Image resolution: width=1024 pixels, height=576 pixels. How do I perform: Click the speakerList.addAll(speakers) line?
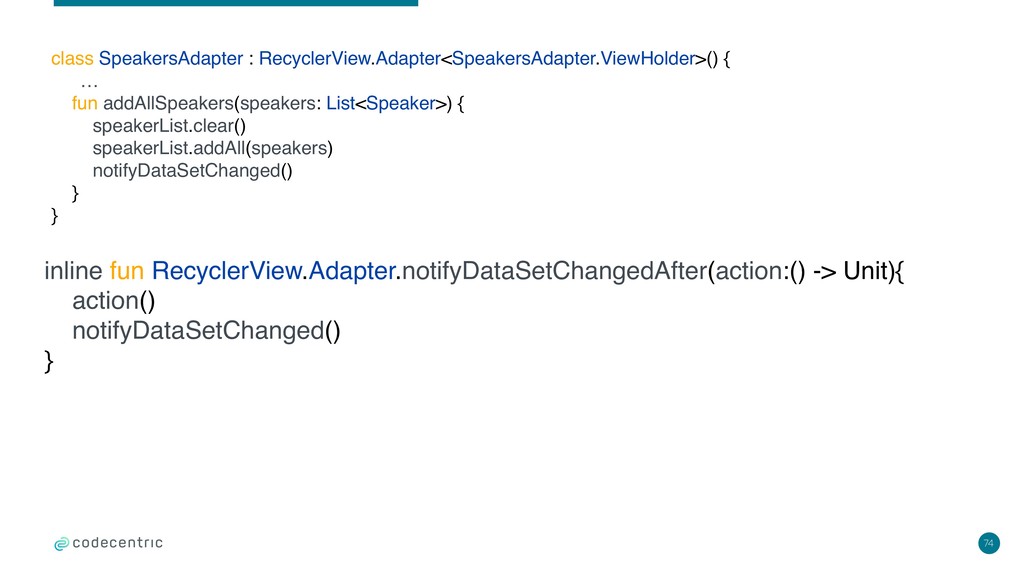pos(213,148)
